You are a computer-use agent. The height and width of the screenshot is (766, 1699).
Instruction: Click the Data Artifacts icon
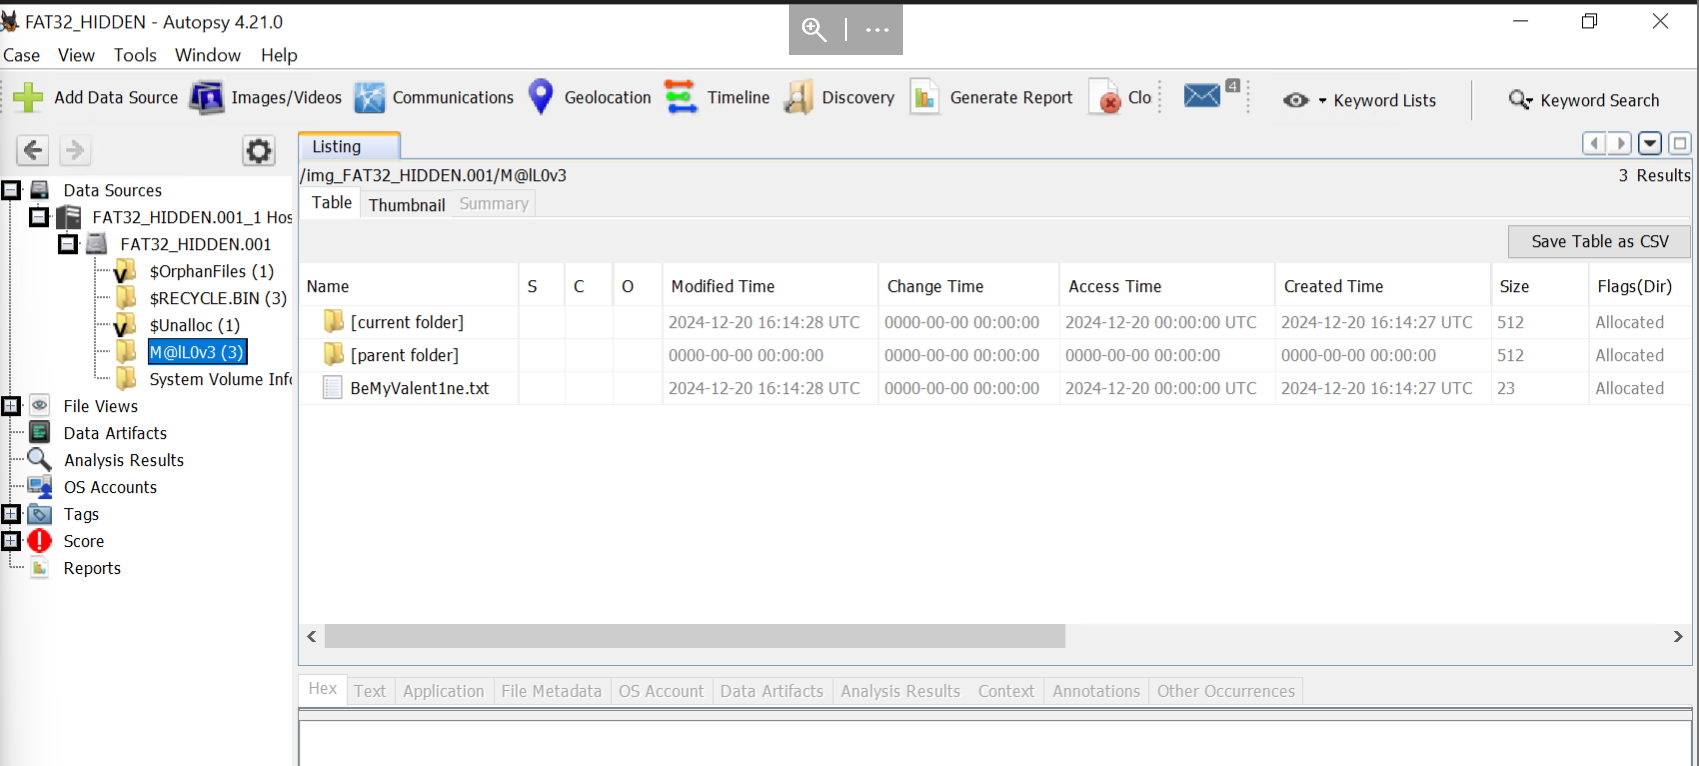point(40,432)
